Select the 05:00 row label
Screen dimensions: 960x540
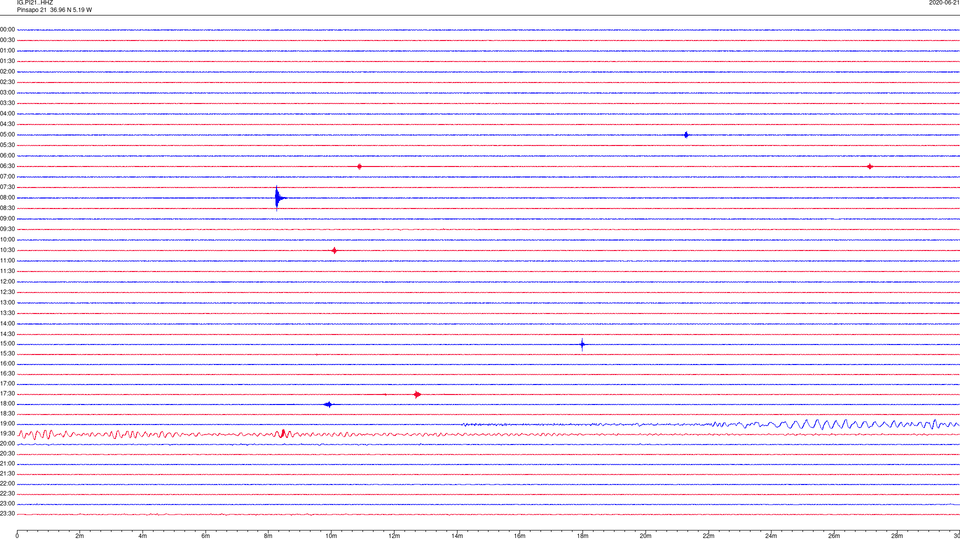coord(7,135)
